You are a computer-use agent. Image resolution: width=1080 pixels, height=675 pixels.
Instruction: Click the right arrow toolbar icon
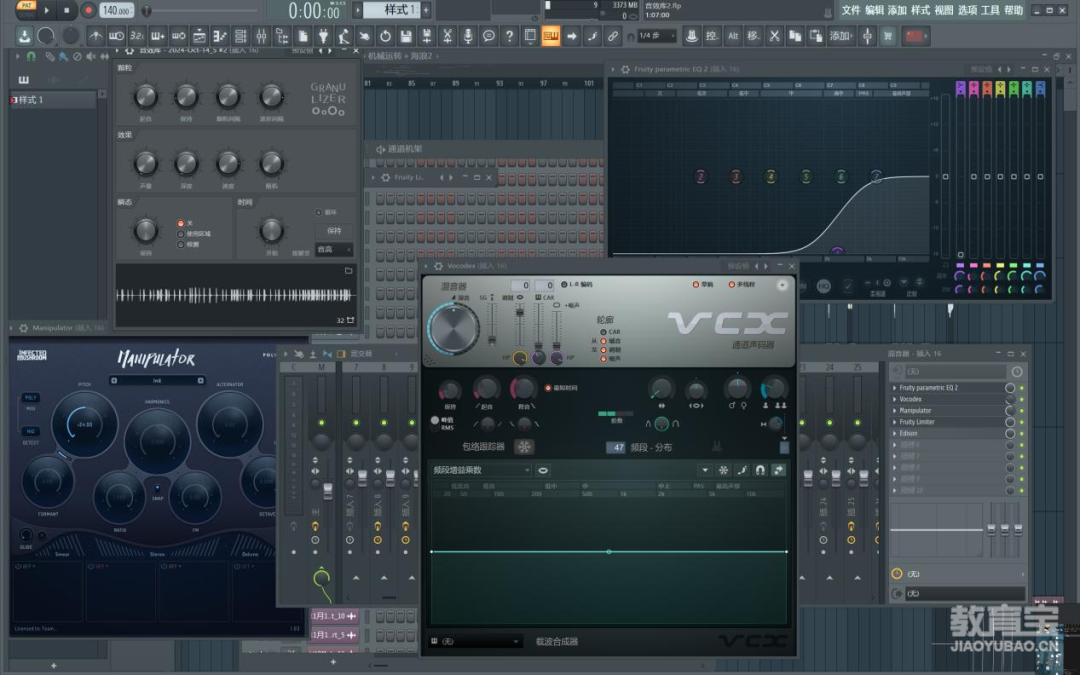pos(571,36)
